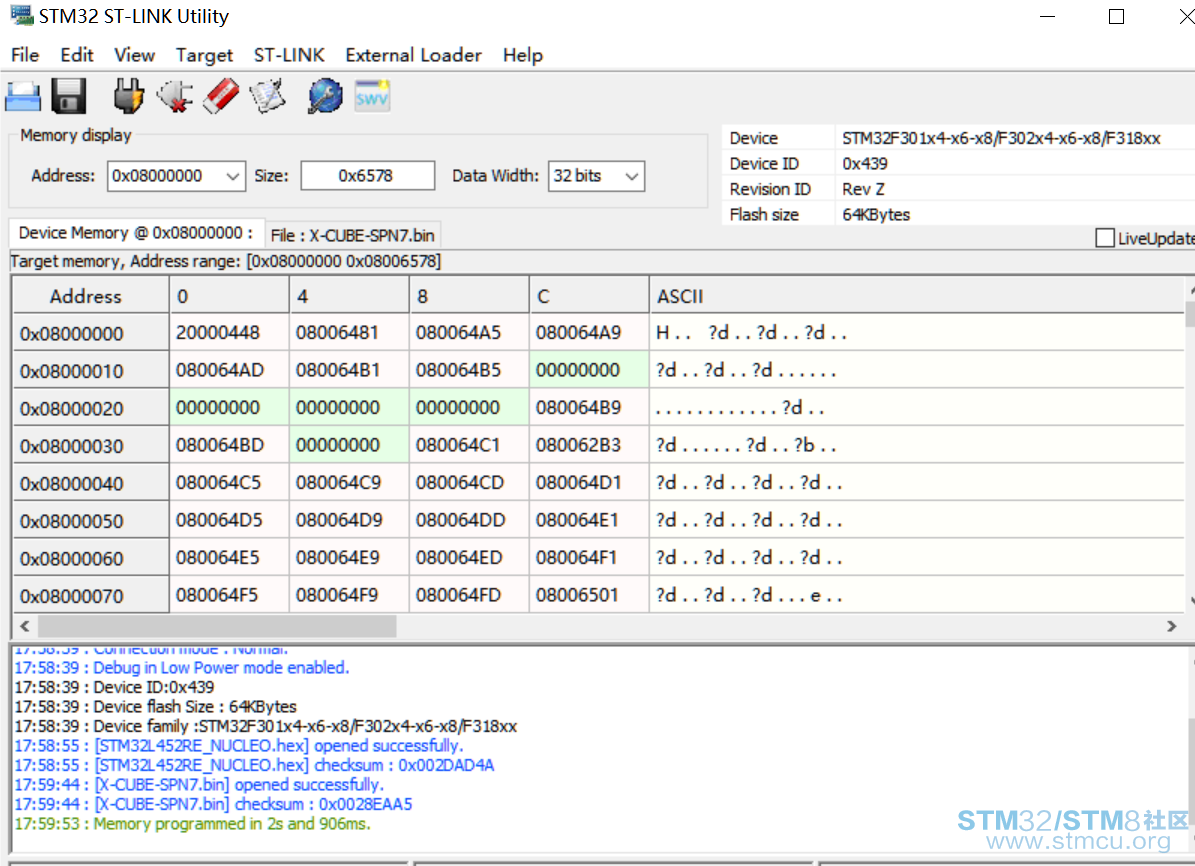
Task: Open the Data Width 32 bits dropdown
Action: click(x=631, y=176)
